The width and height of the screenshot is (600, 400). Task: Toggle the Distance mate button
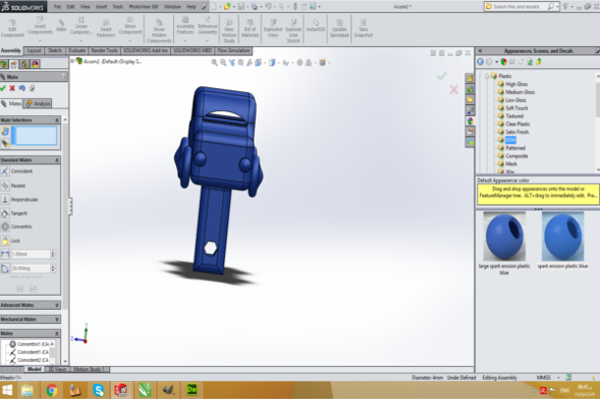[x=5, y=254]
